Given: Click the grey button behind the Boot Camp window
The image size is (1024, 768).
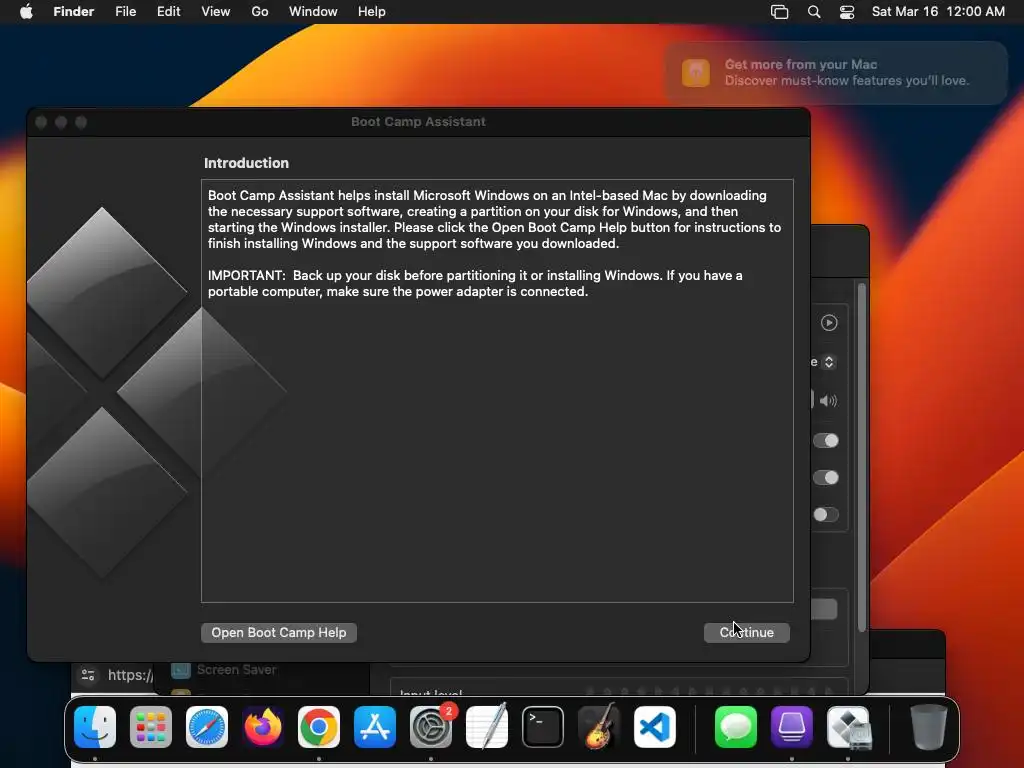Looking at the screenshot, I should click(x=824, y=609).
